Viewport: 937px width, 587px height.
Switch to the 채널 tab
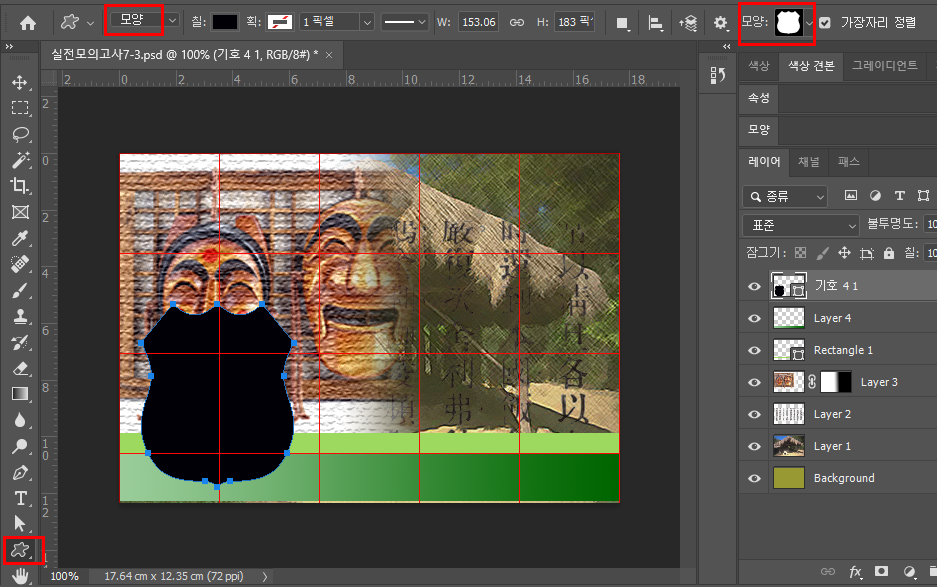tap(808, 161)
